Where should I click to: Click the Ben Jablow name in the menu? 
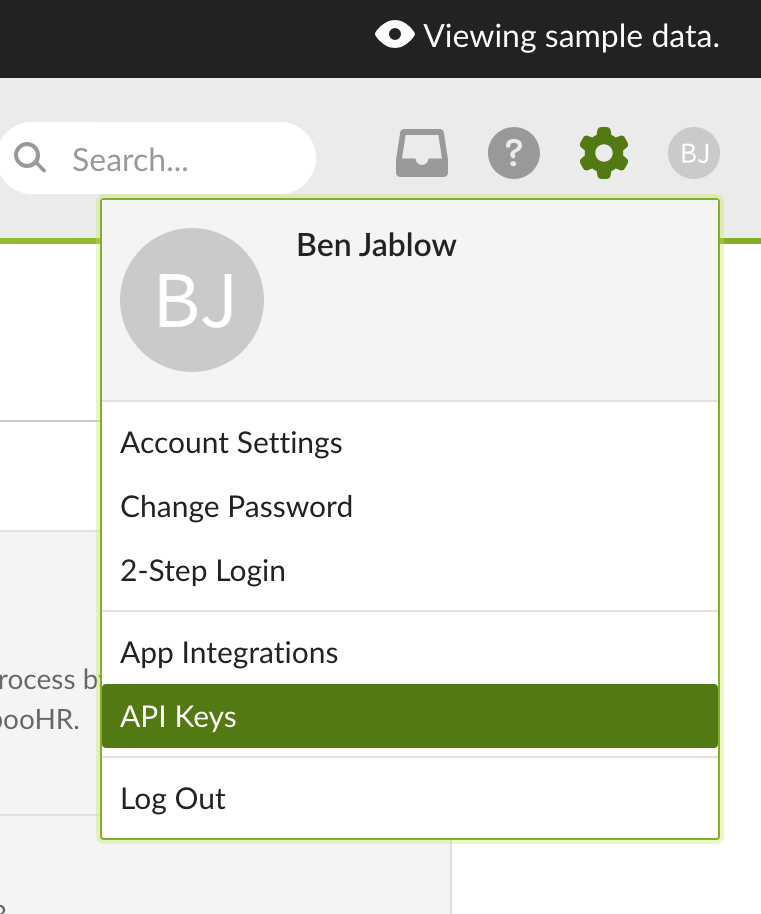pyautogui.click(x=376, y=245)
